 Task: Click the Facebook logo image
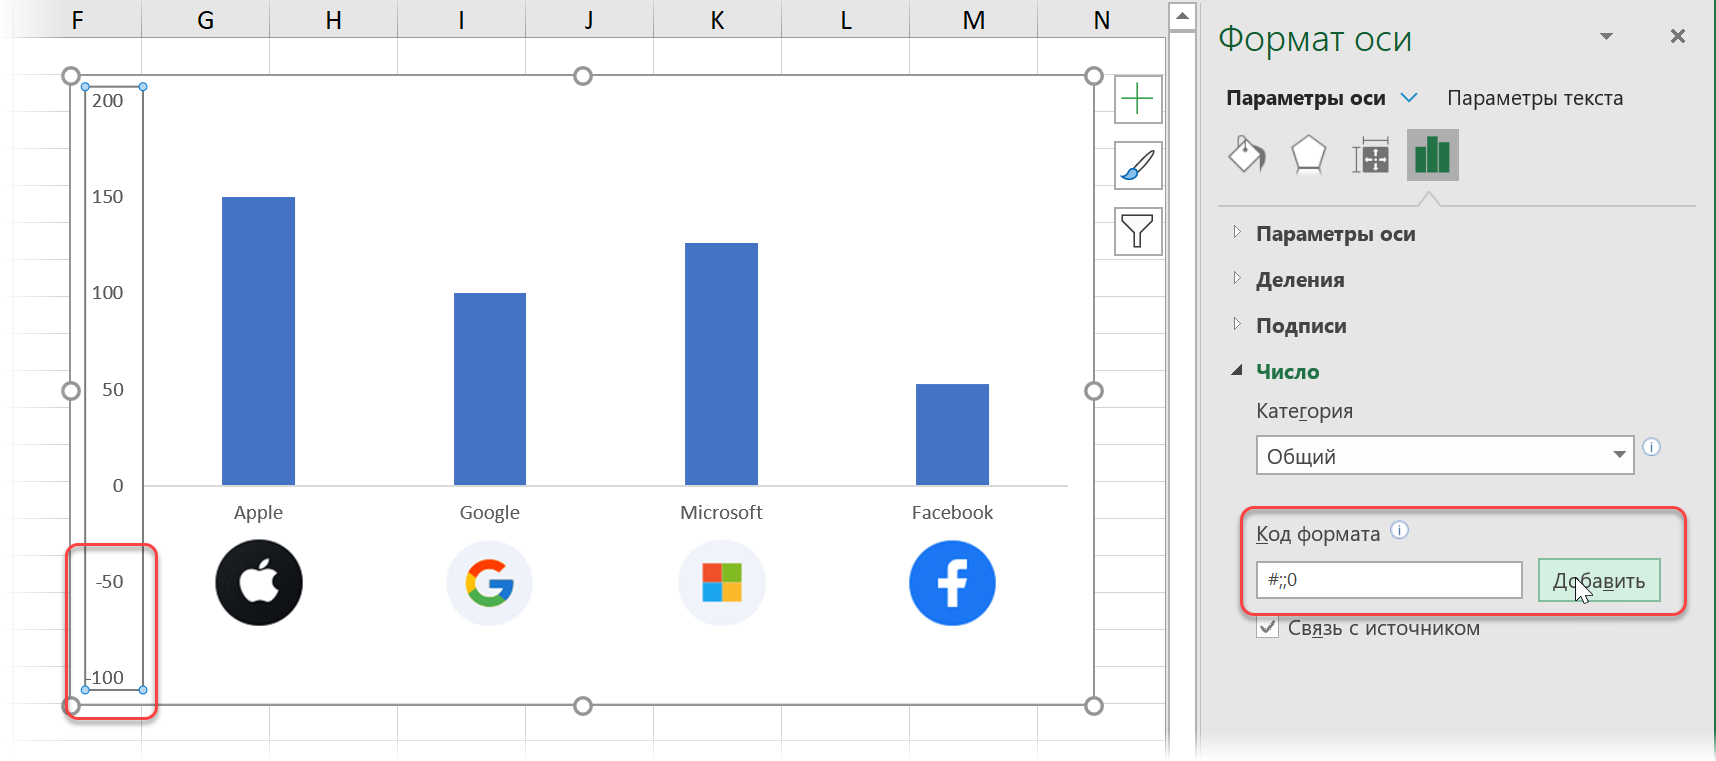click(x=952, y=583)
